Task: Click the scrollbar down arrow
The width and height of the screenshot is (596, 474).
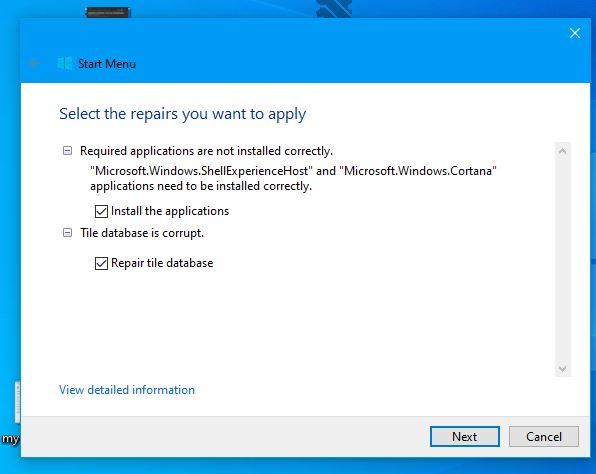Action: 563,369
